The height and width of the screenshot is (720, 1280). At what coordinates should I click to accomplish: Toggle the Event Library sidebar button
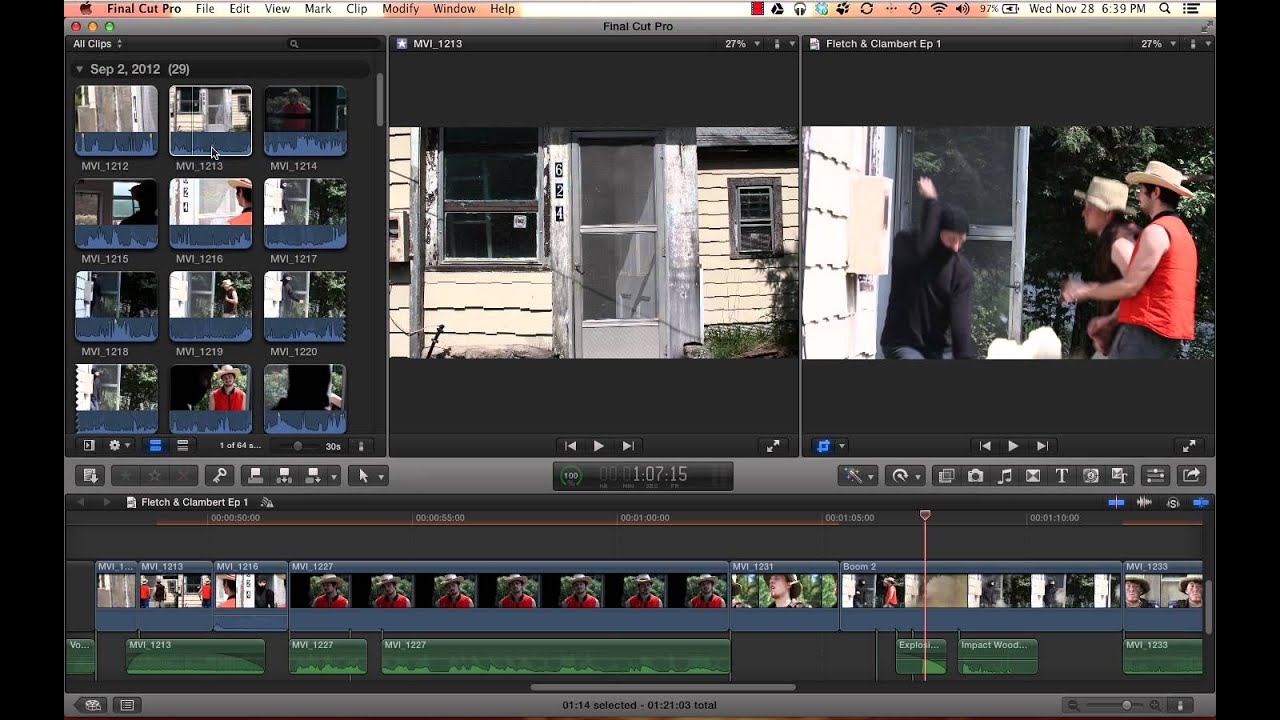(x=88, y=446)
